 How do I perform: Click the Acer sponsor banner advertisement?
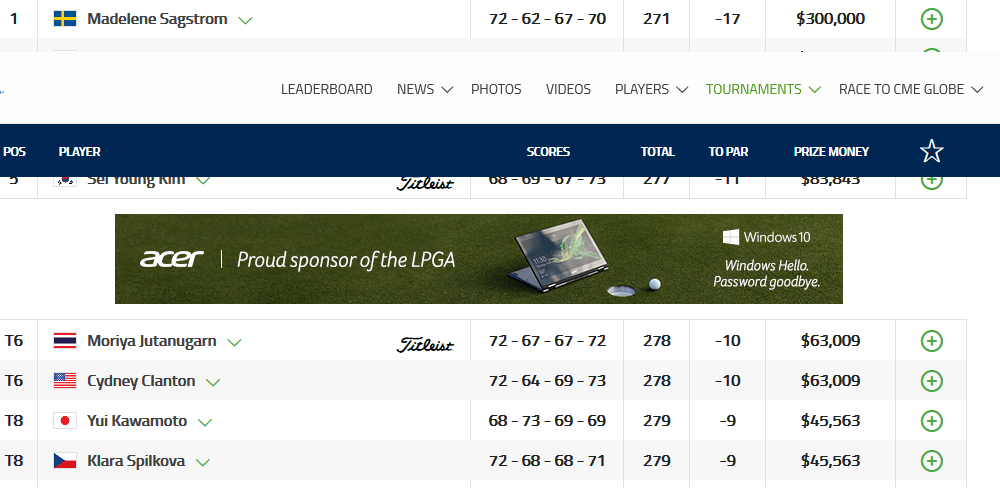click(479, 259)
